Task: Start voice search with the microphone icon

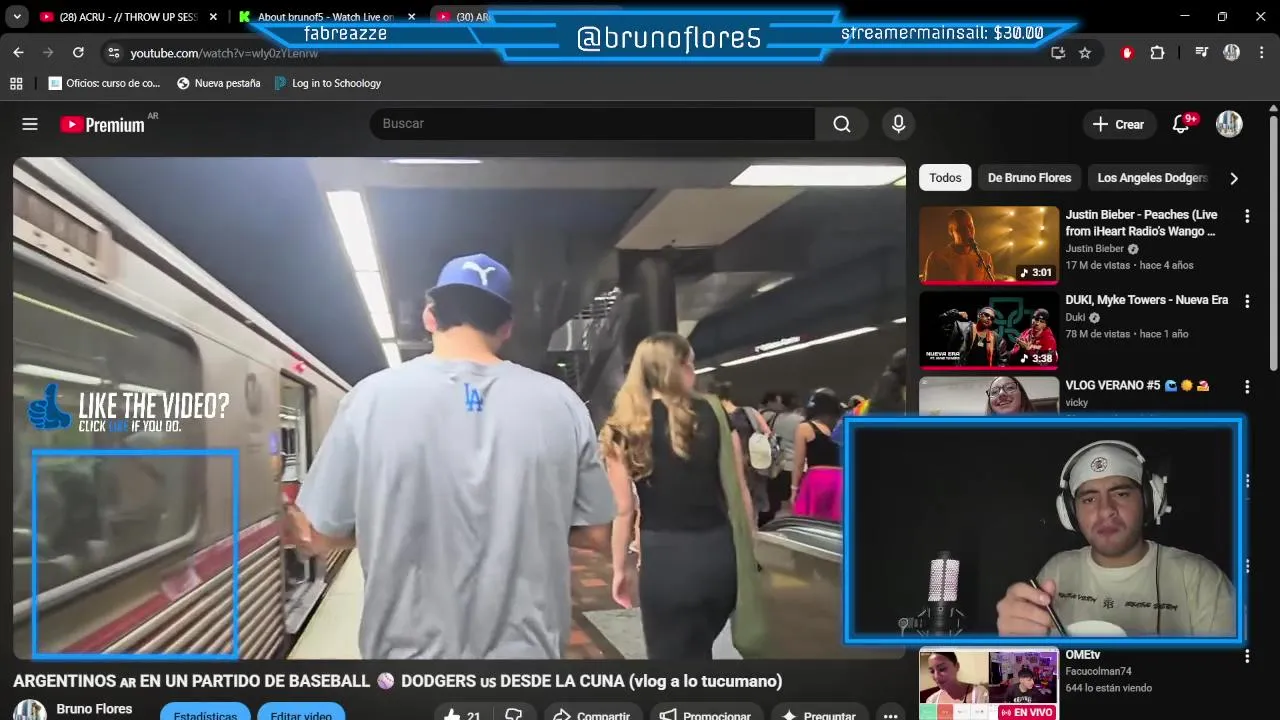Action: (898, 124)
